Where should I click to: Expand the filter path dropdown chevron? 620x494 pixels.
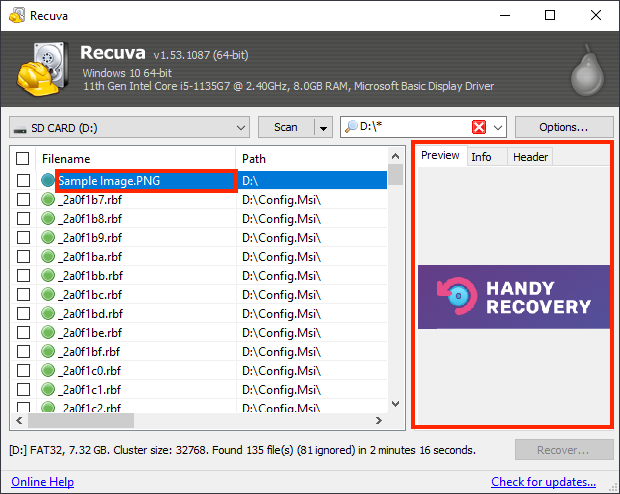[x=498, y=127]
